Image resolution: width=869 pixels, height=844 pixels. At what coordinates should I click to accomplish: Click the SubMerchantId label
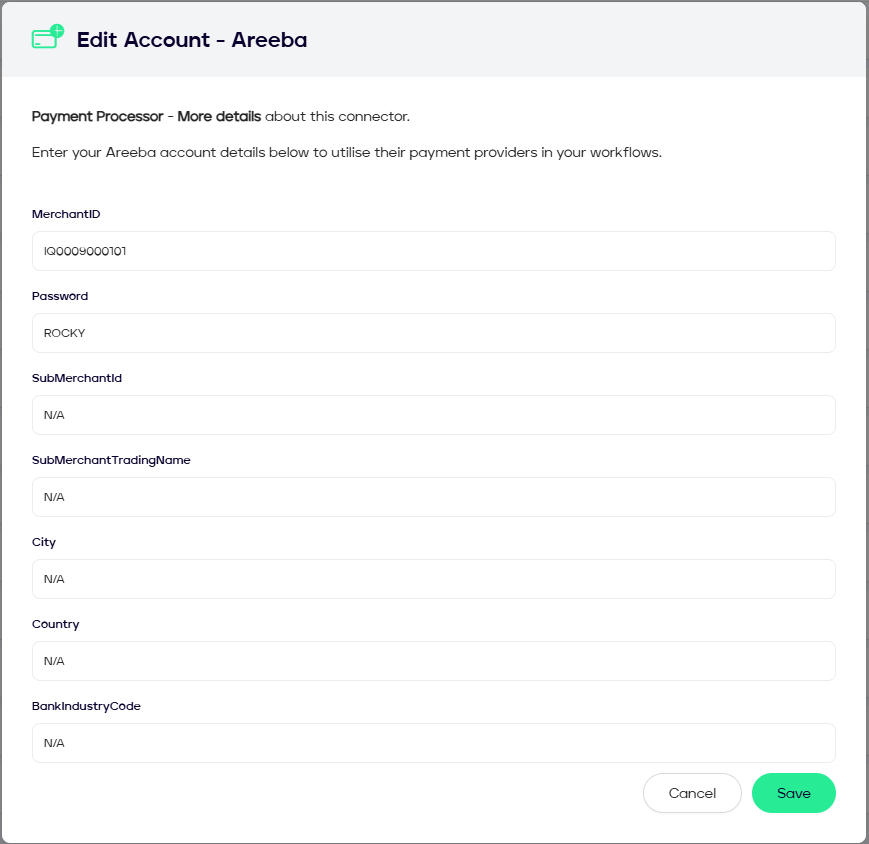(x=77, y=378)
